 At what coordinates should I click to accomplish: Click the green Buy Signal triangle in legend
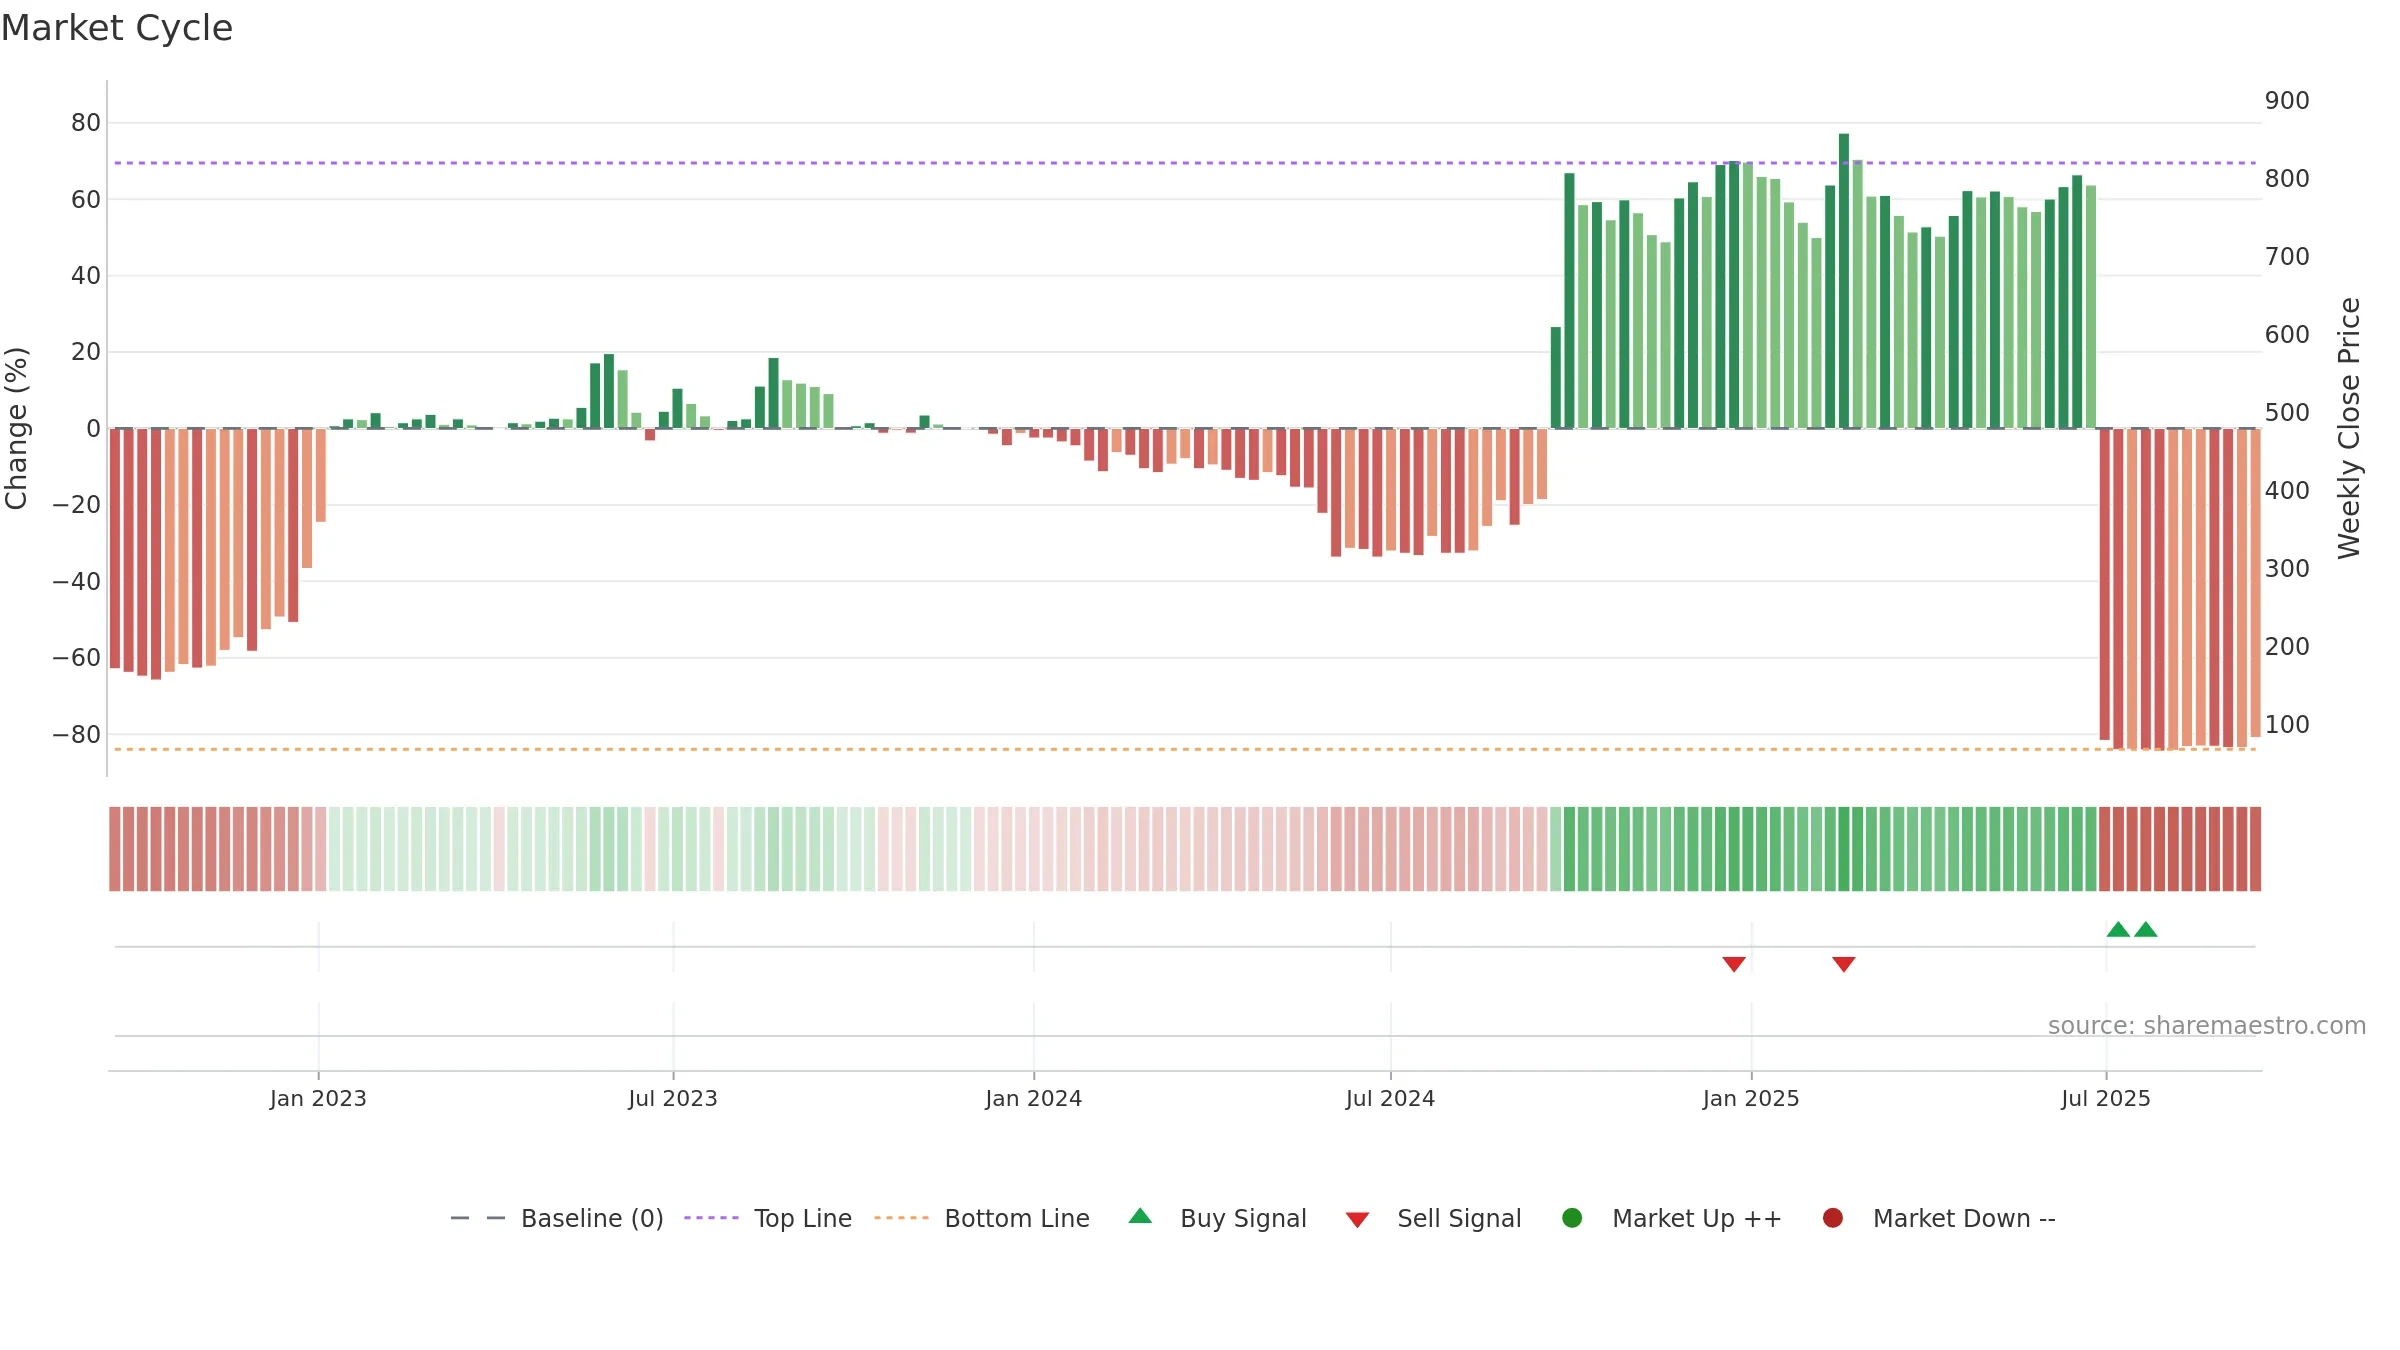(1140, 1217)
